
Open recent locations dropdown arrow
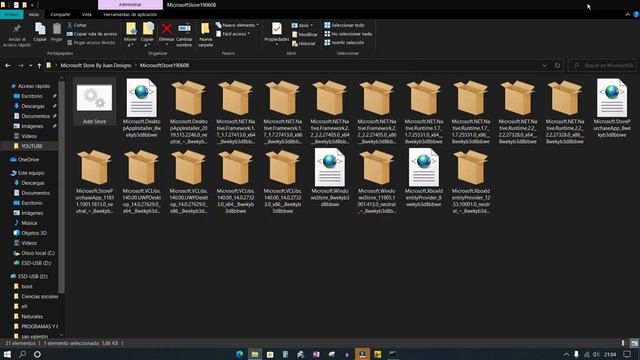tap(30, 65)
